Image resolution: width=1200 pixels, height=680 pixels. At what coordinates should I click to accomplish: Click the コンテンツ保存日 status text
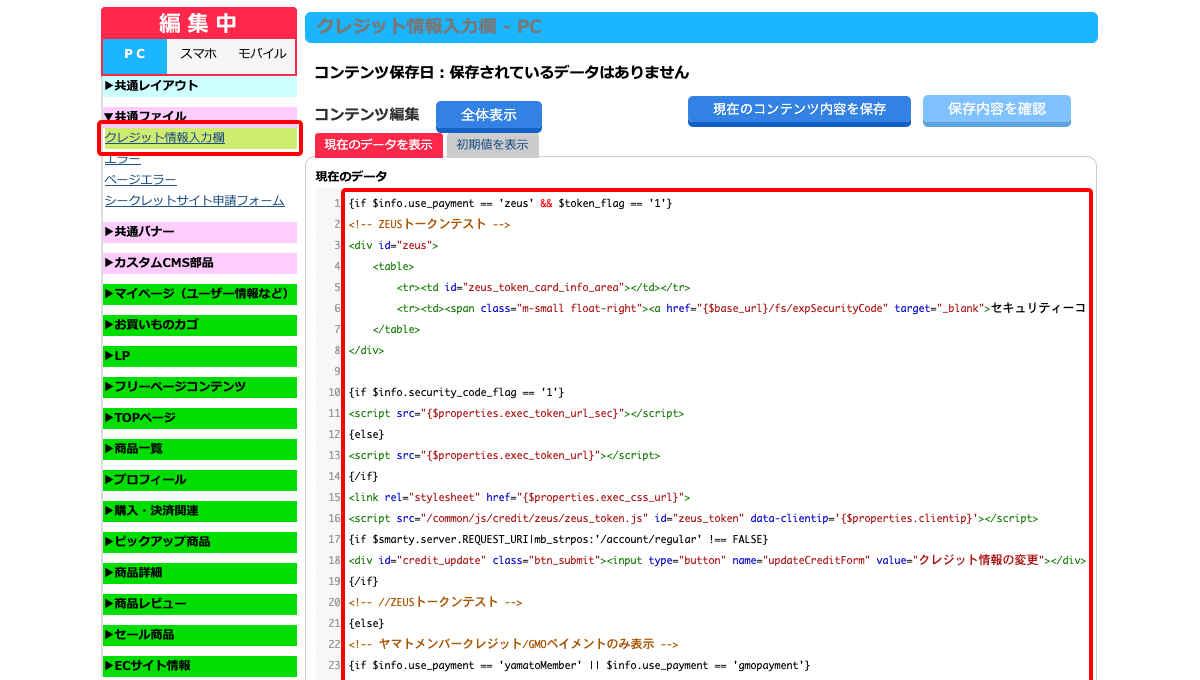click(502, 72)
